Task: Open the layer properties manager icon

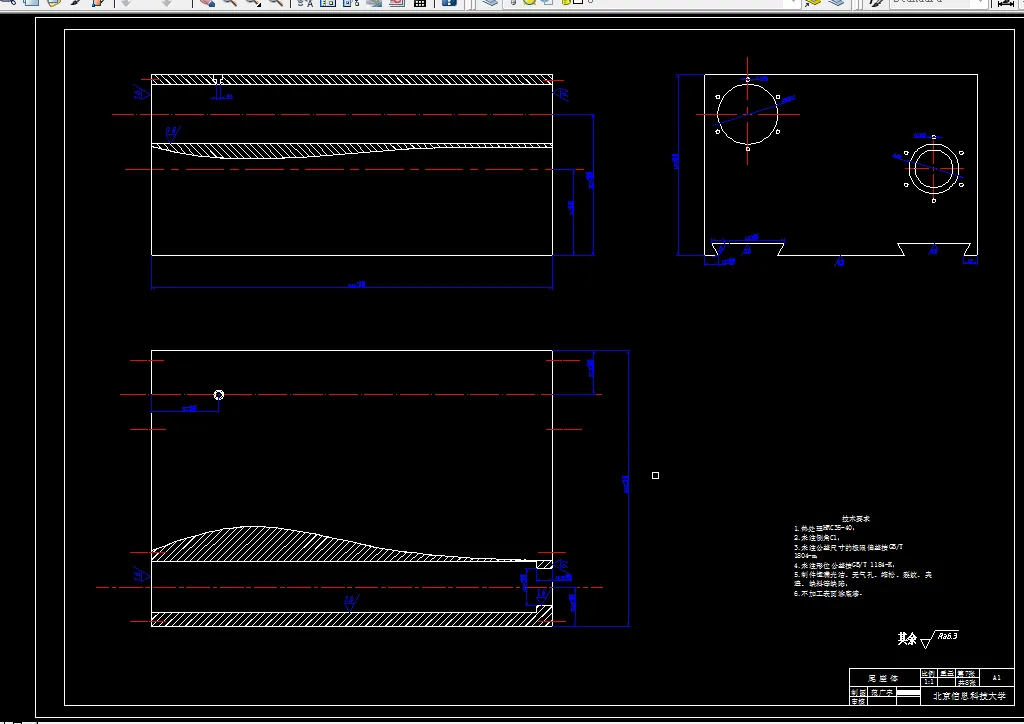Action: pos(490,3)
